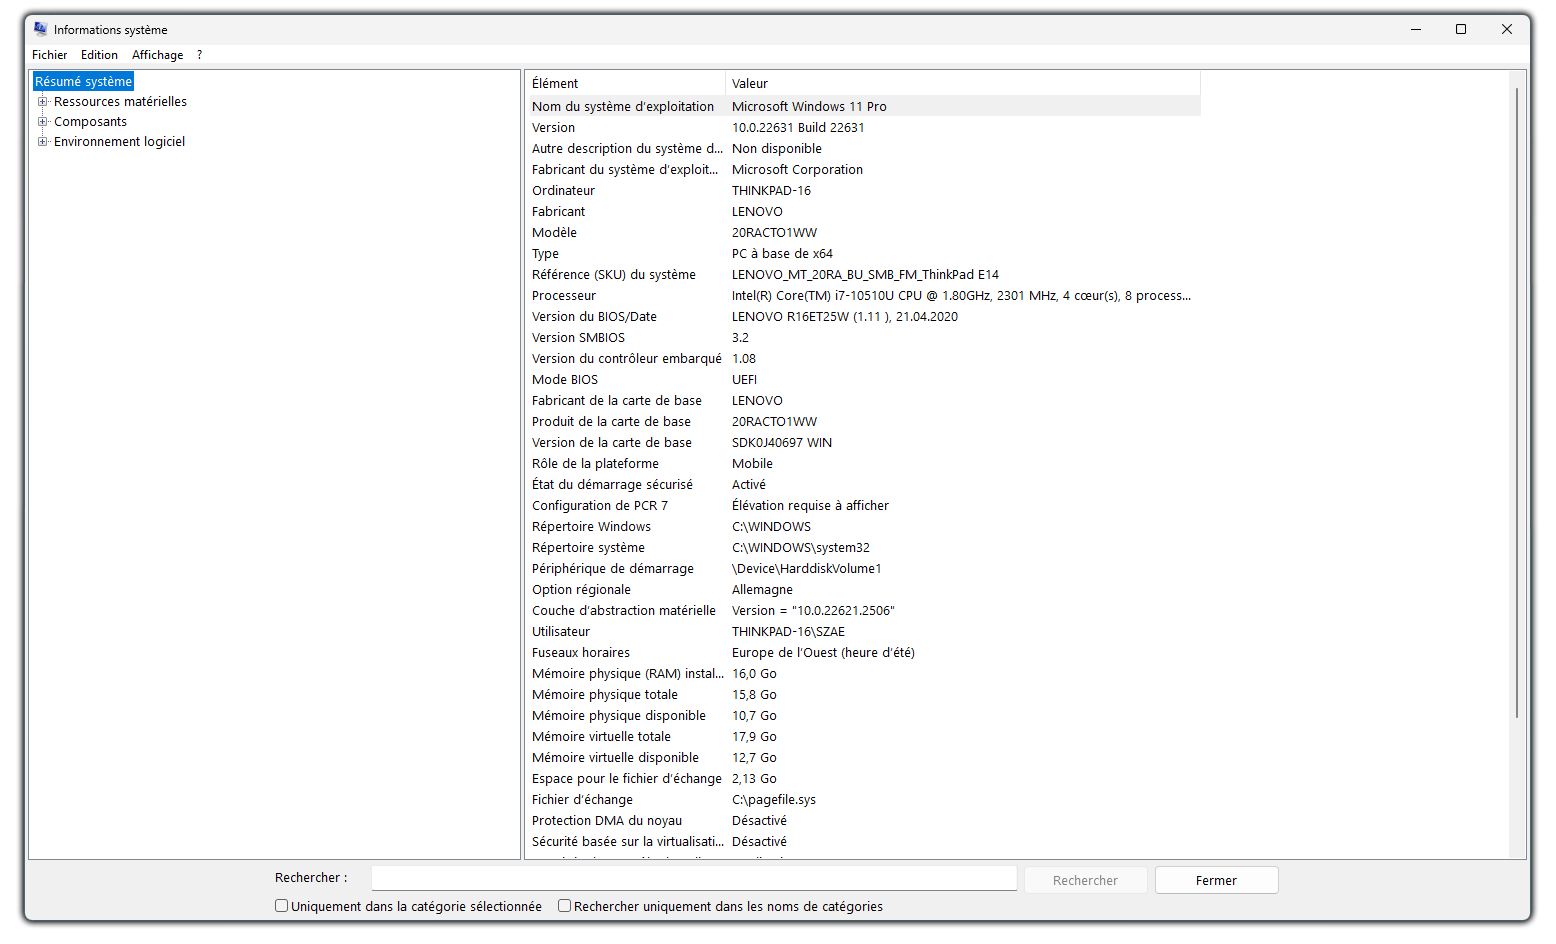Click the Processeur row label

564,296
